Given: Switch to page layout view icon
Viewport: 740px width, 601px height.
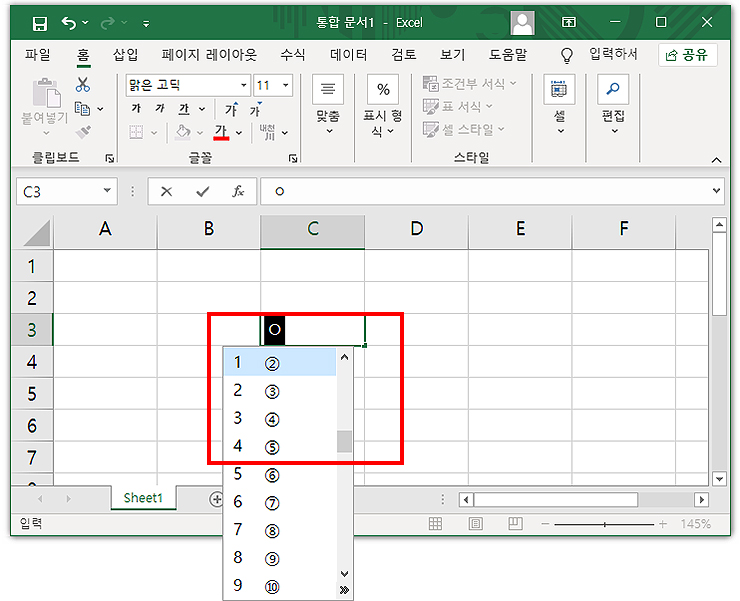Looking at the screenshot, I should click(475, 524).
